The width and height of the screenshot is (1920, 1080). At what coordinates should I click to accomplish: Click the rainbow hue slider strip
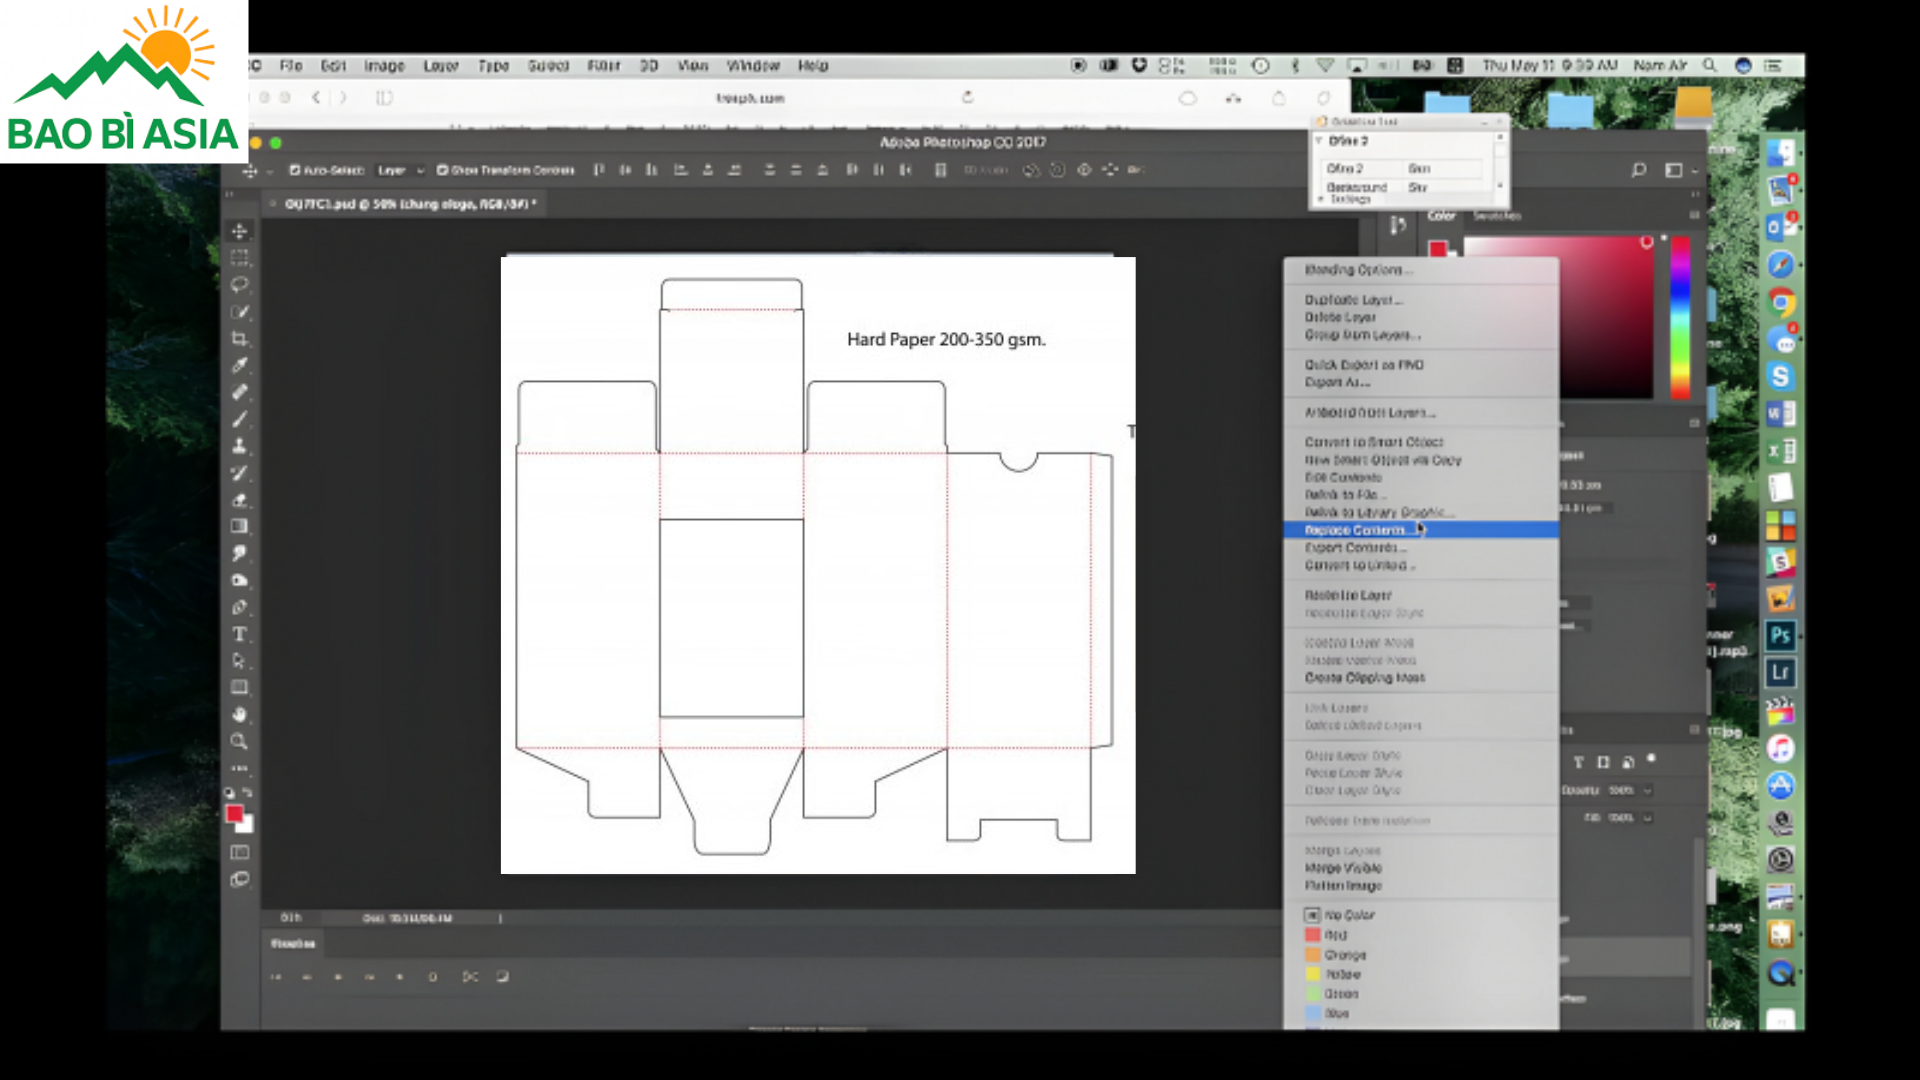point(1680,318)
